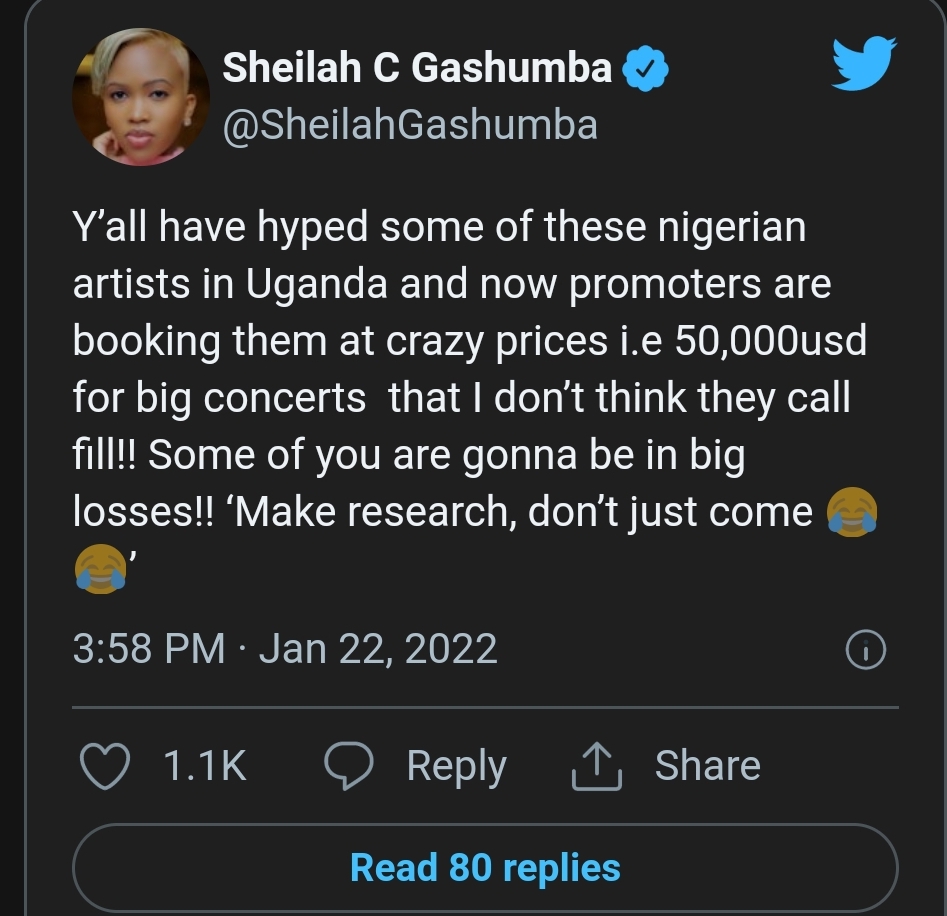Screen dimensions: 947x916
Task: Click the 1.1K likes count
Action: pos(204,766)
